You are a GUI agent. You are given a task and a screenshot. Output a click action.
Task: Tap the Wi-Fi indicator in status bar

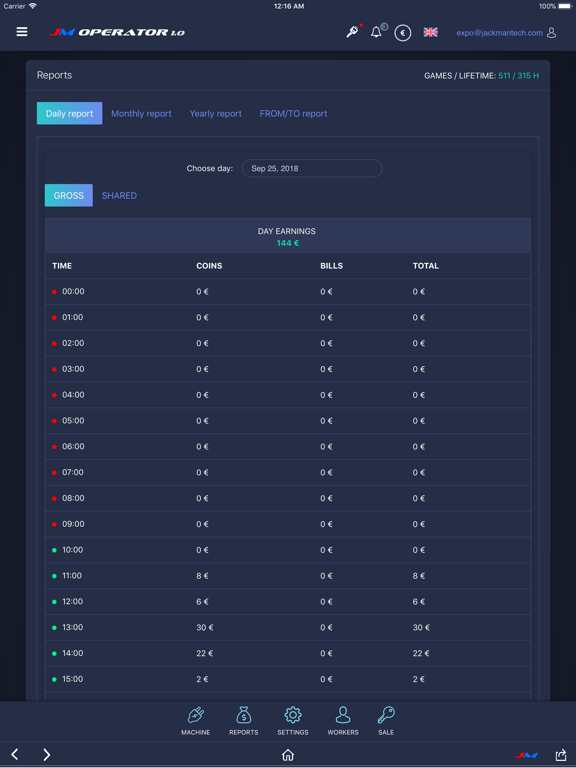[32, 6]
